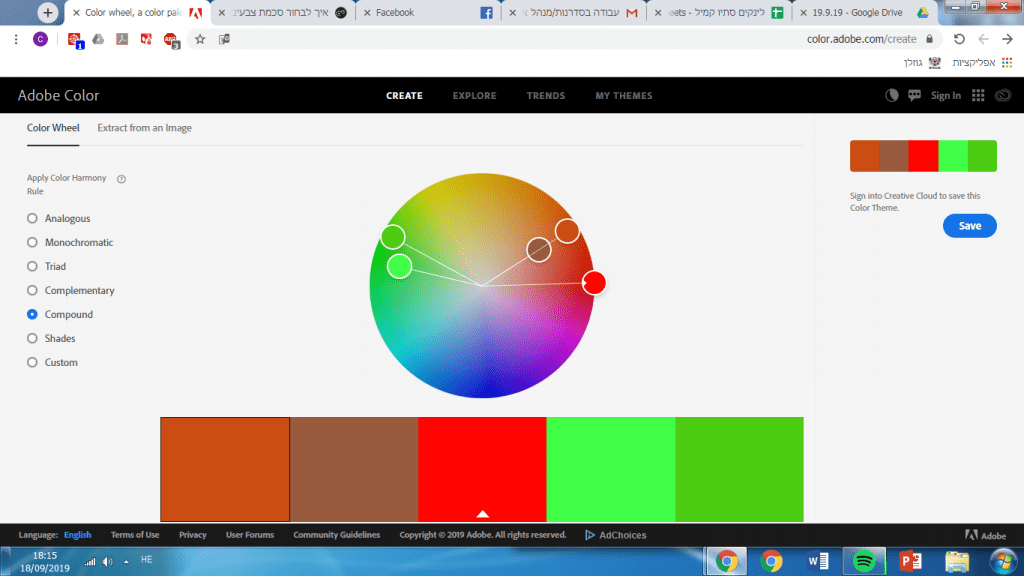This screenshot has width=1024, height=576.
Task: Select the burnt orange first swatch
Action: tap(225, 470)
